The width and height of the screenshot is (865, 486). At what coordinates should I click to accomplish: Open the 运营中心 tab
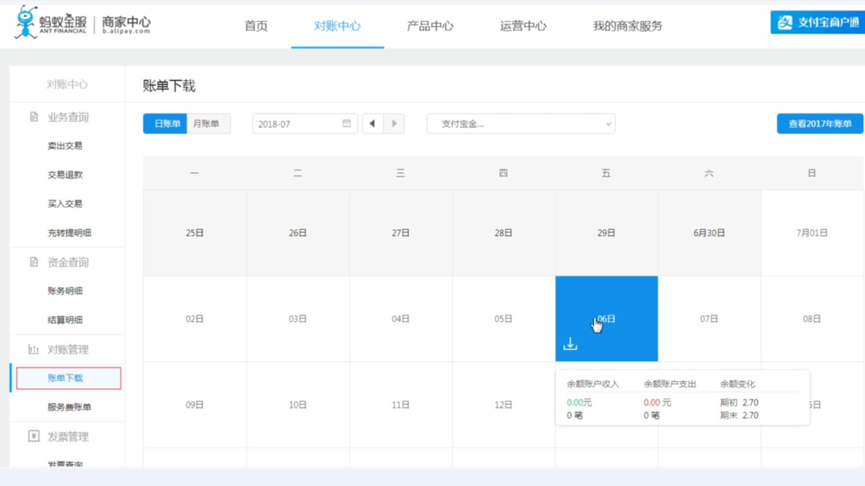click(x=523, y=26)
